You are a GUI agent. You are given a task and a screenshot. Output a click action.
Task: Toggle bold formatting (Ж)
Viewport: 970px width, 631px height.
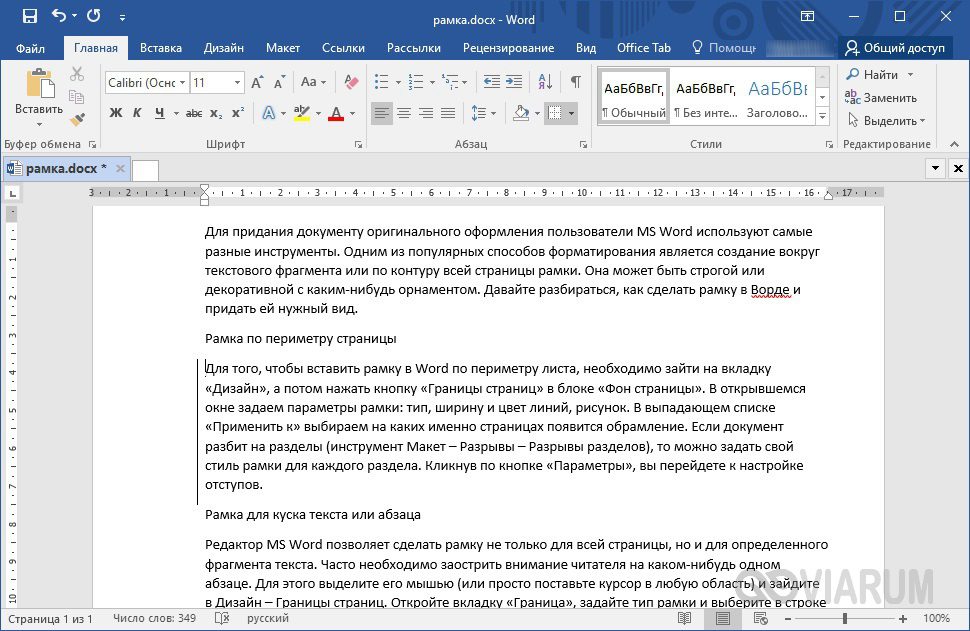point(116,113)
